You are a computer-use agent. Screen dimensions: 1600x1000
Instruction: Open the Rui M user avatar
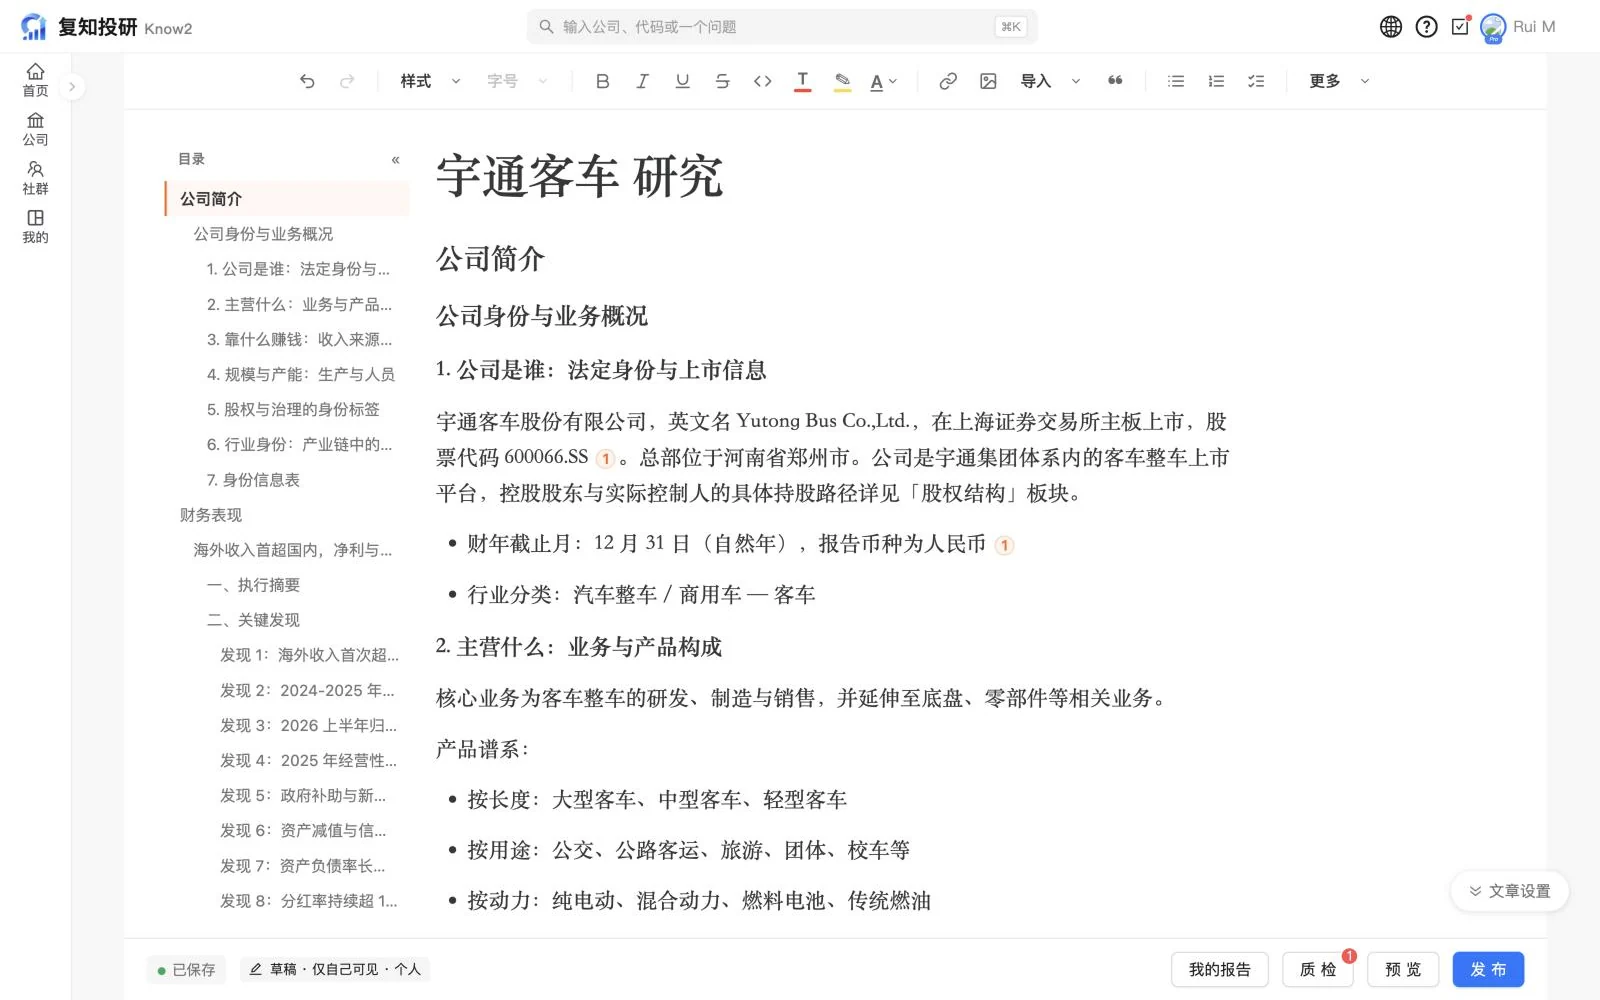coord(1493,27)
